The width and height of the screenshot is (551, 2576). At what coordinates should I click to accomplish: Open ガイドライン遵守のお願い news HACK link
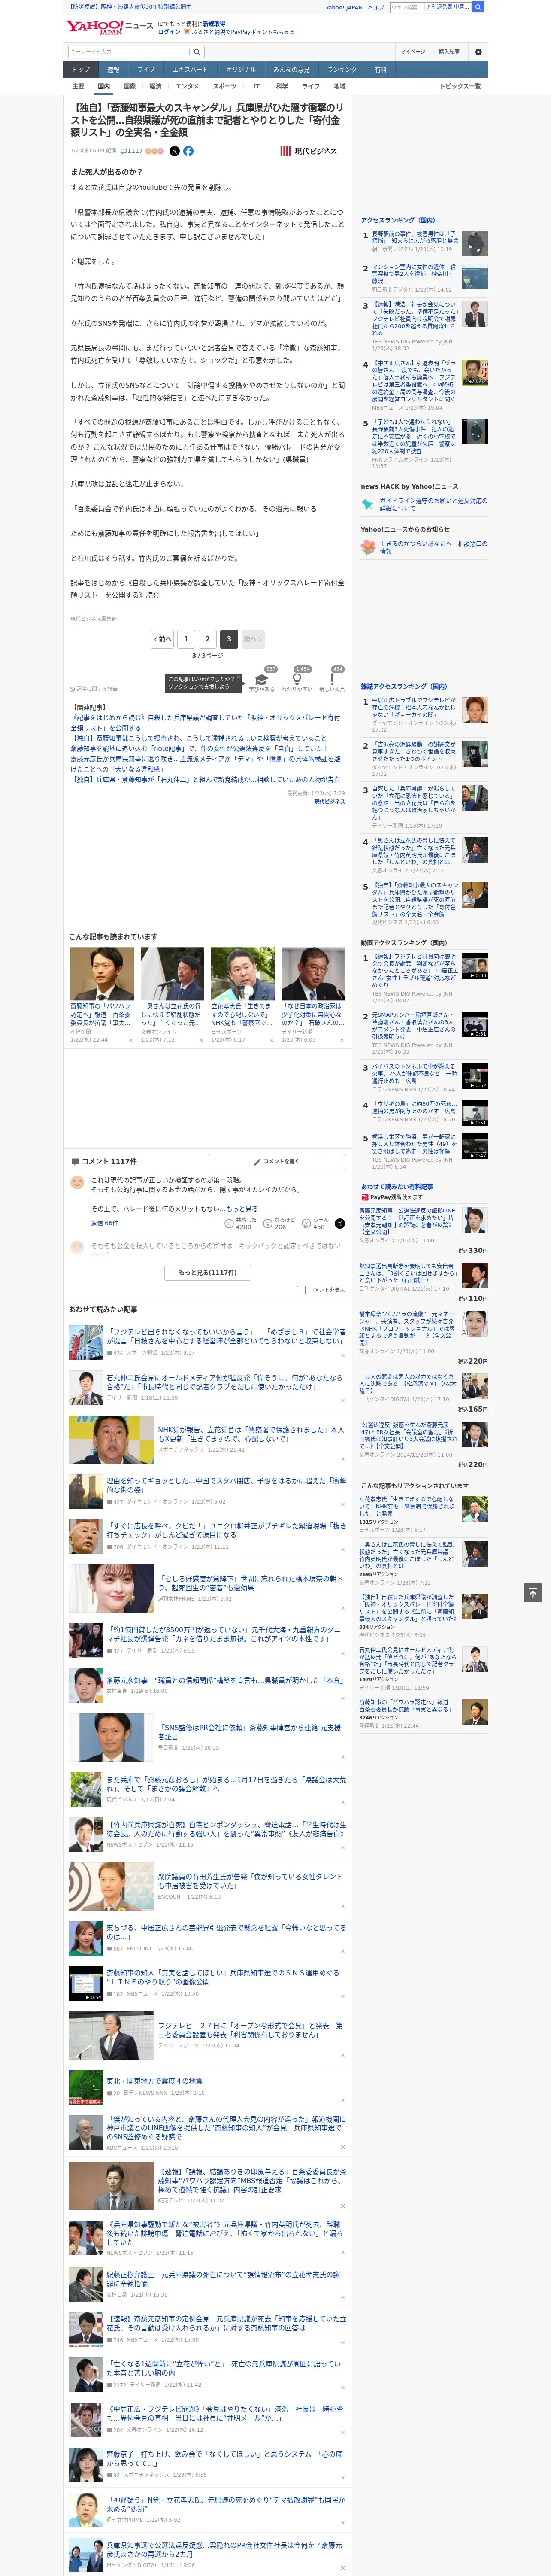(433, 504)
